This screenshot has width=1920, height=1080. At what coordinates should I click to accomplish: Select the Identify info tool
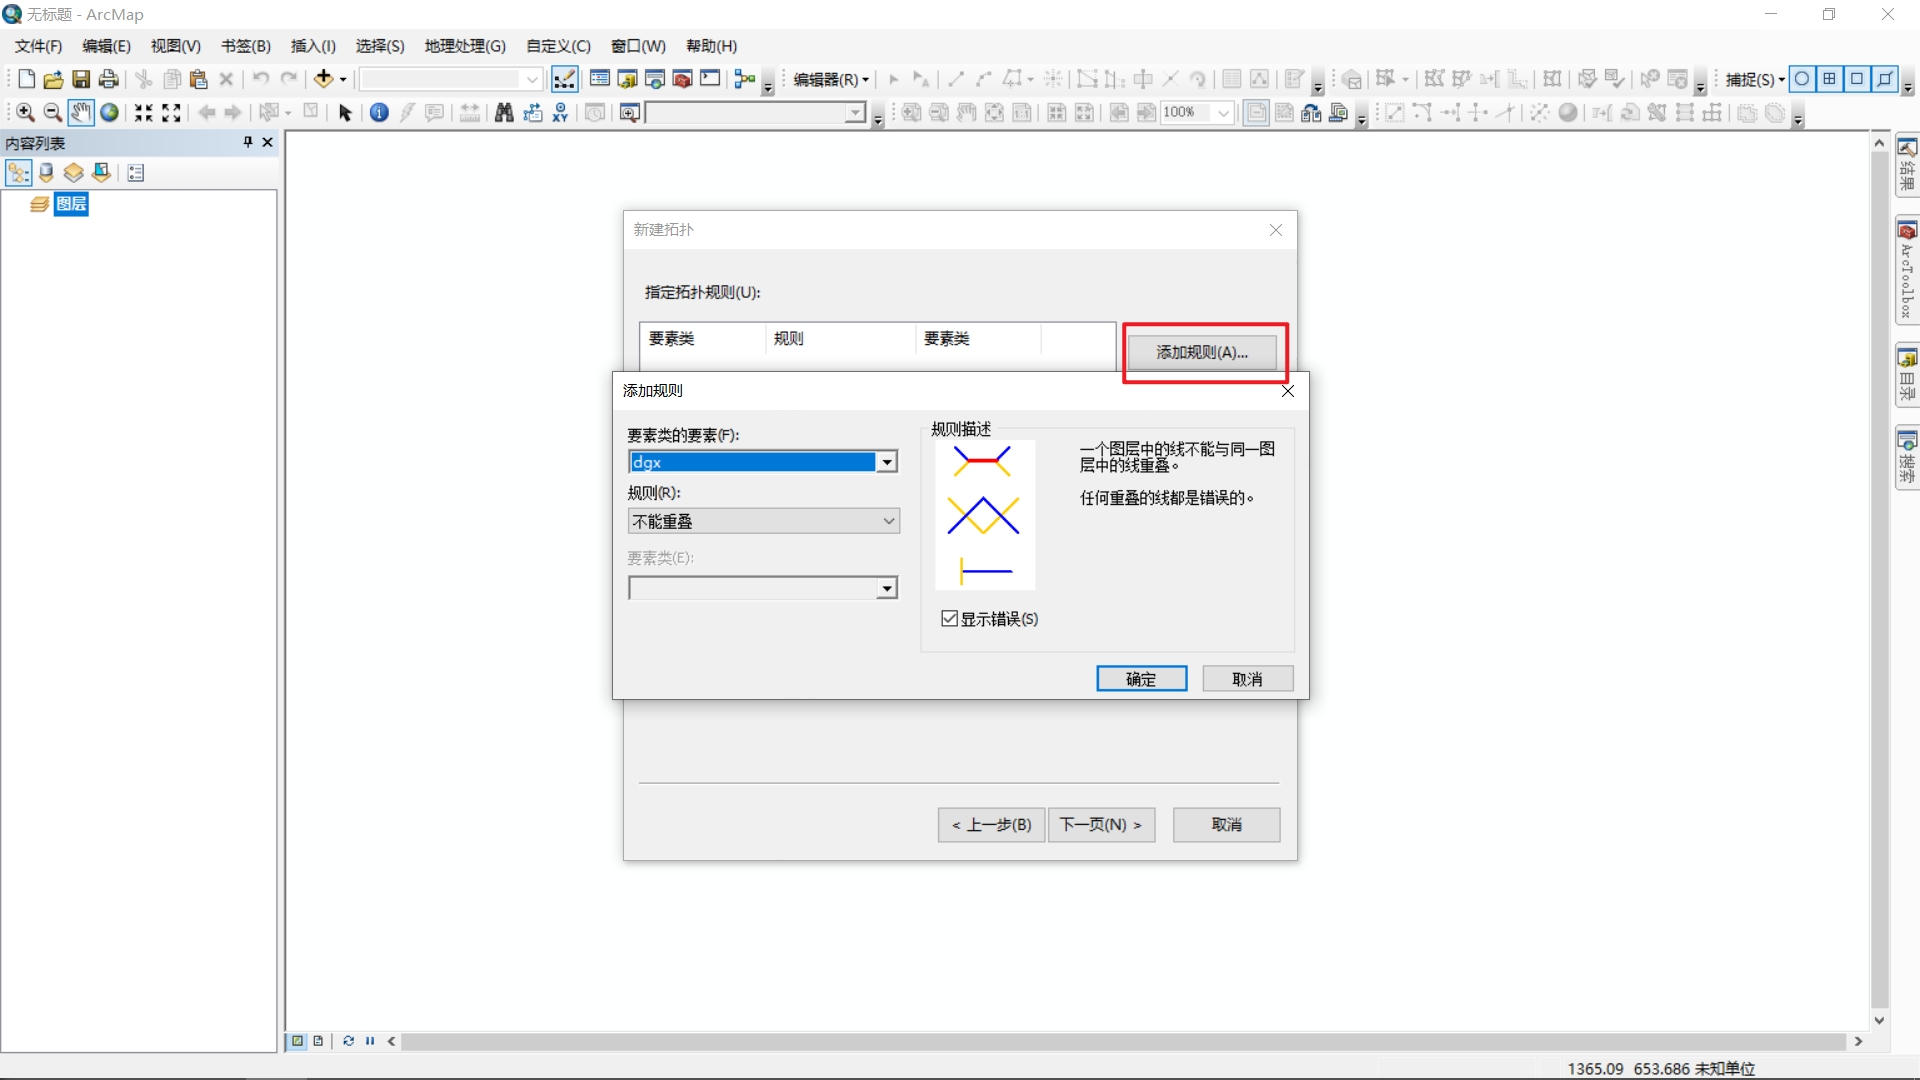[379, 113]
